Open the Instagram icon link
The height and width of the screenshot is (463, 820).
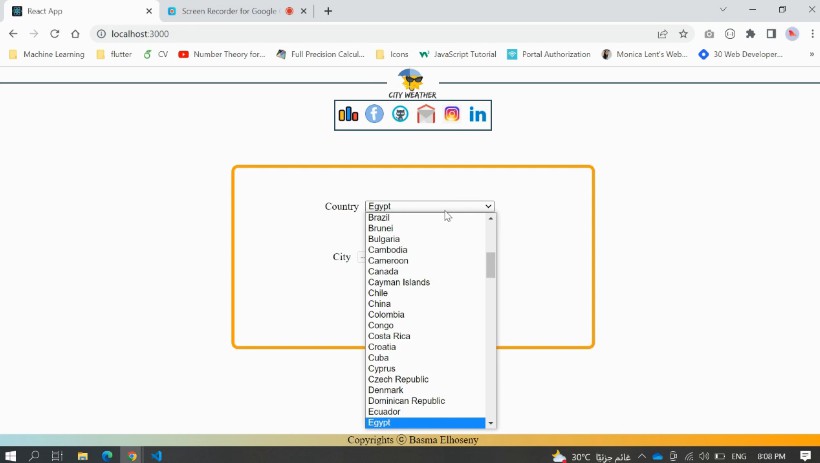[x=452, y=114]
